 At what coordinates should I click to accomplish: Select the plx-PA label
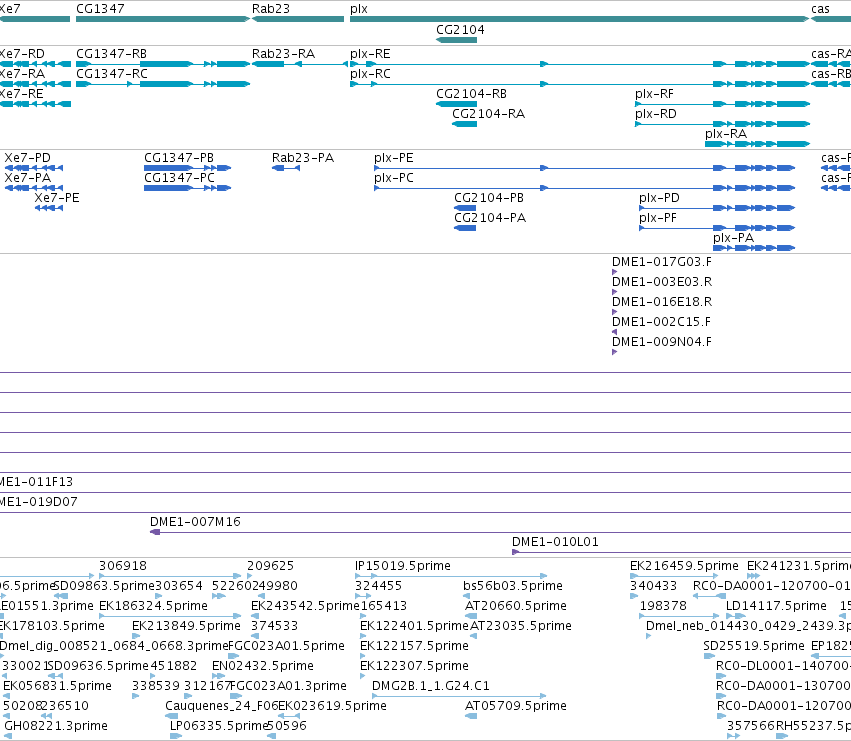tap(734, 238)
